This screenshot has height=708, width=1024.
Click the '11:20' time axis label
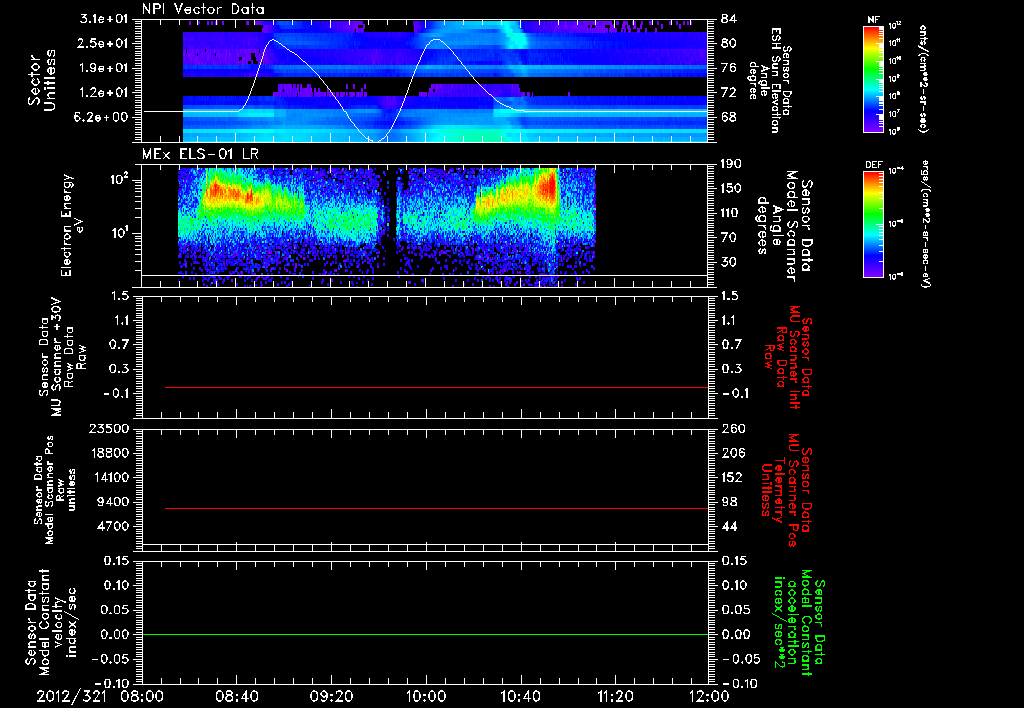[615, 696]
